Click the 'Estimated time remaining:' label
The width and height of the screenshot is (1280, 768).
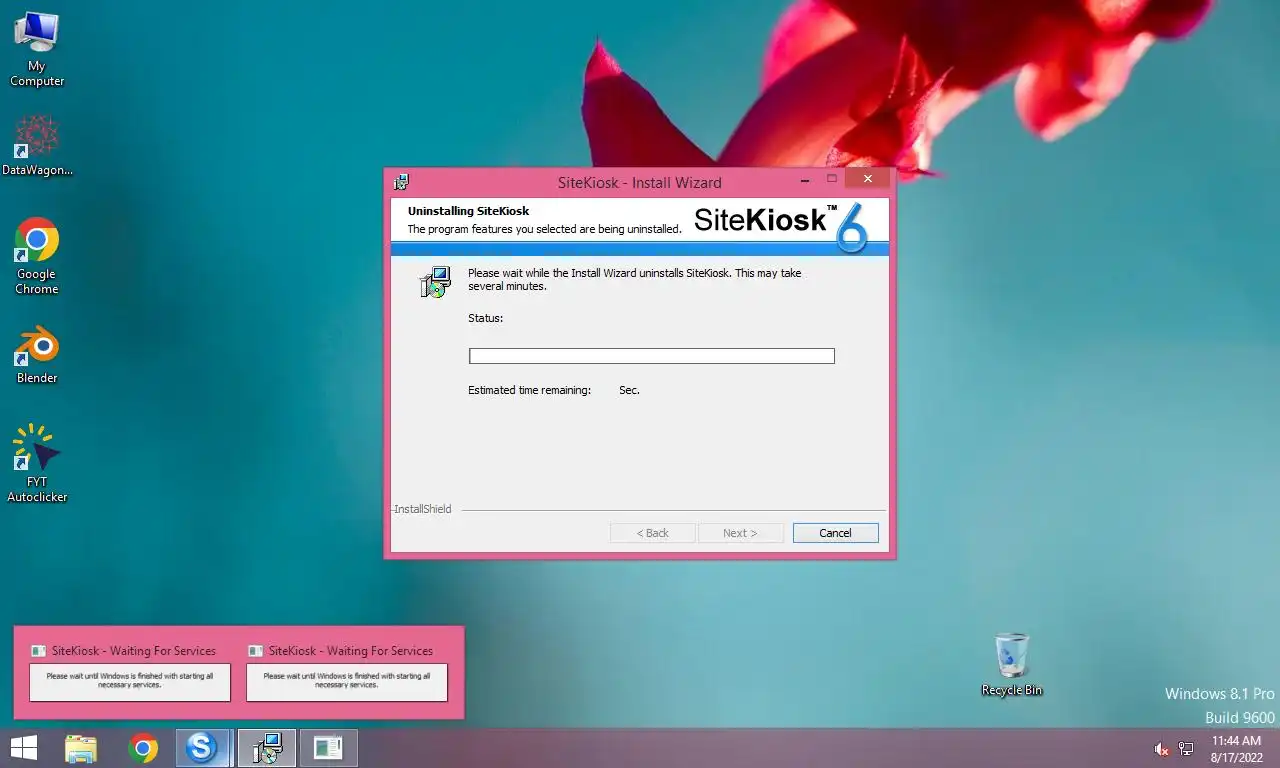tap(530, 390)
